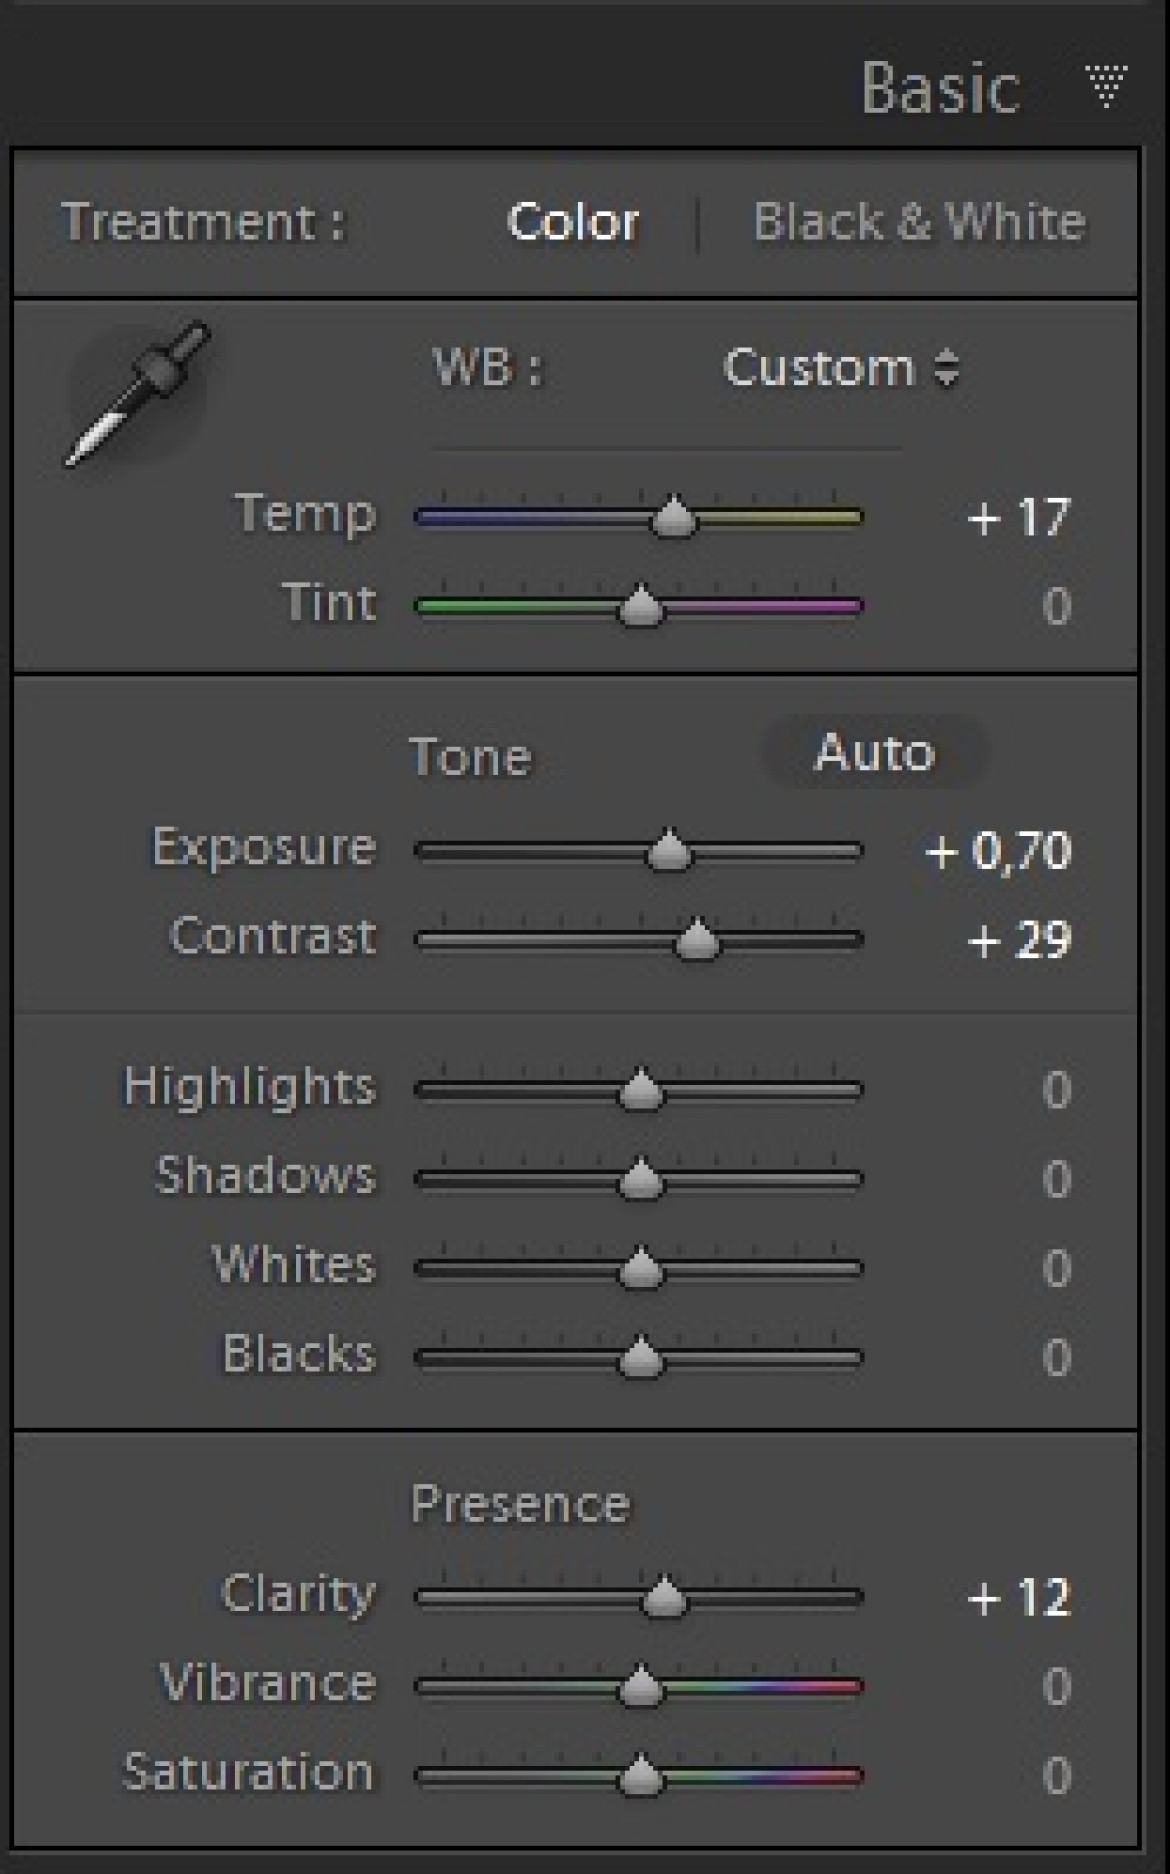This screenshot has width=1170, height=1874.
Task: Click the Temp slider handle
Action: (675, 516)
